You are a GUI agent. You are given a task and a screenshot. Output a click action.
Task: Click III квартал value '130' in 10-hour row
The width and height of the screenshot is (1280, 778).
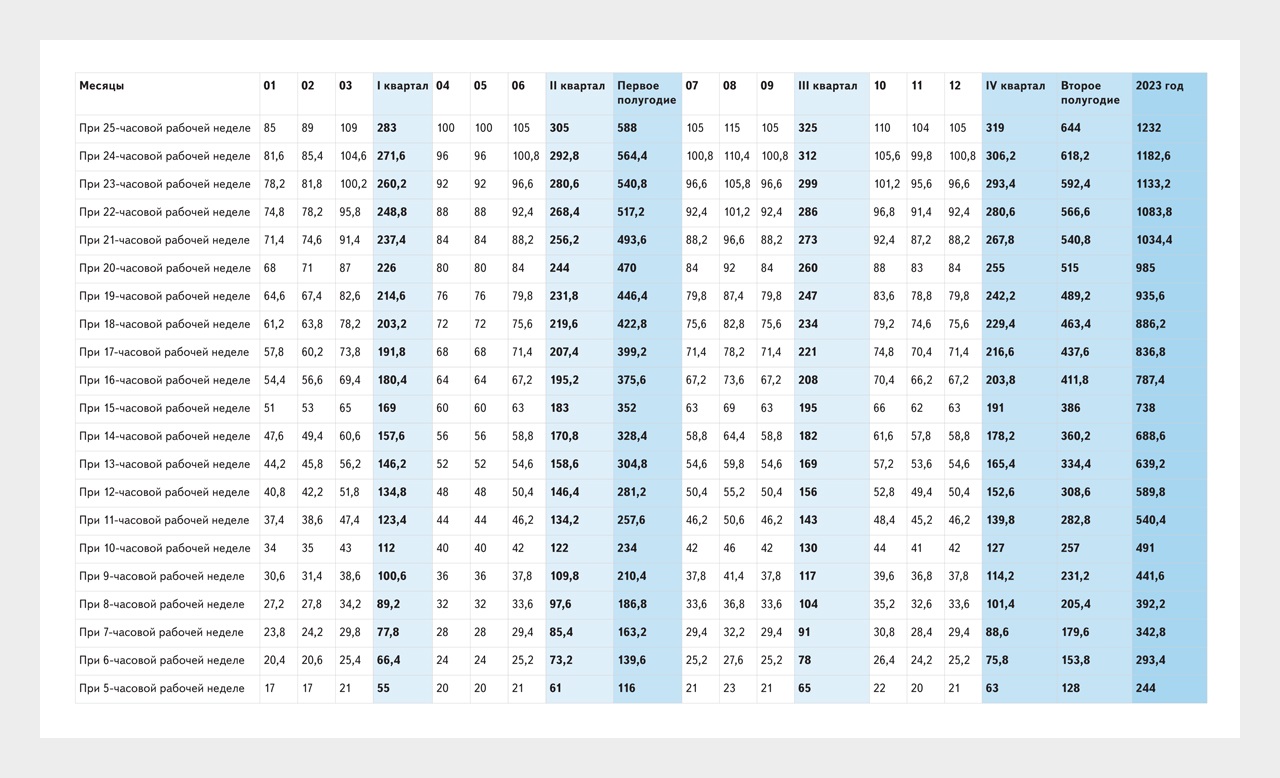[808, 548]
